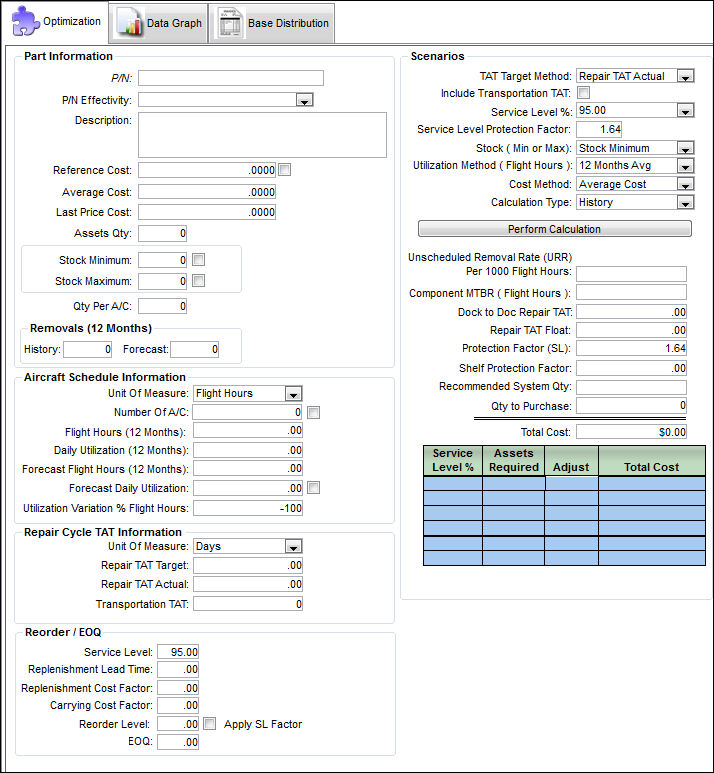This screenshot has height=773, width=714.
Task: Click the Daily Utilization (12 Months) field
Action: click(x=248, y=450)
